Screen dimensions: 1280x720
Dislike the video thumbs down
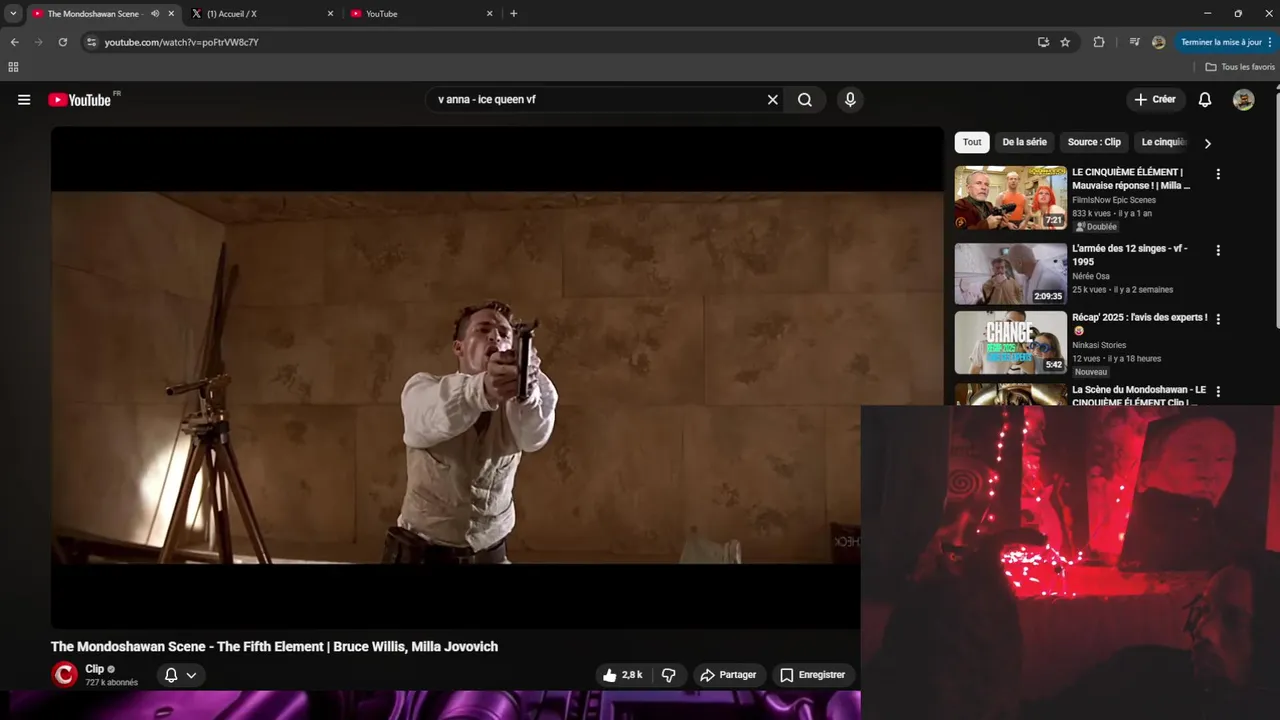click(669, 675)
